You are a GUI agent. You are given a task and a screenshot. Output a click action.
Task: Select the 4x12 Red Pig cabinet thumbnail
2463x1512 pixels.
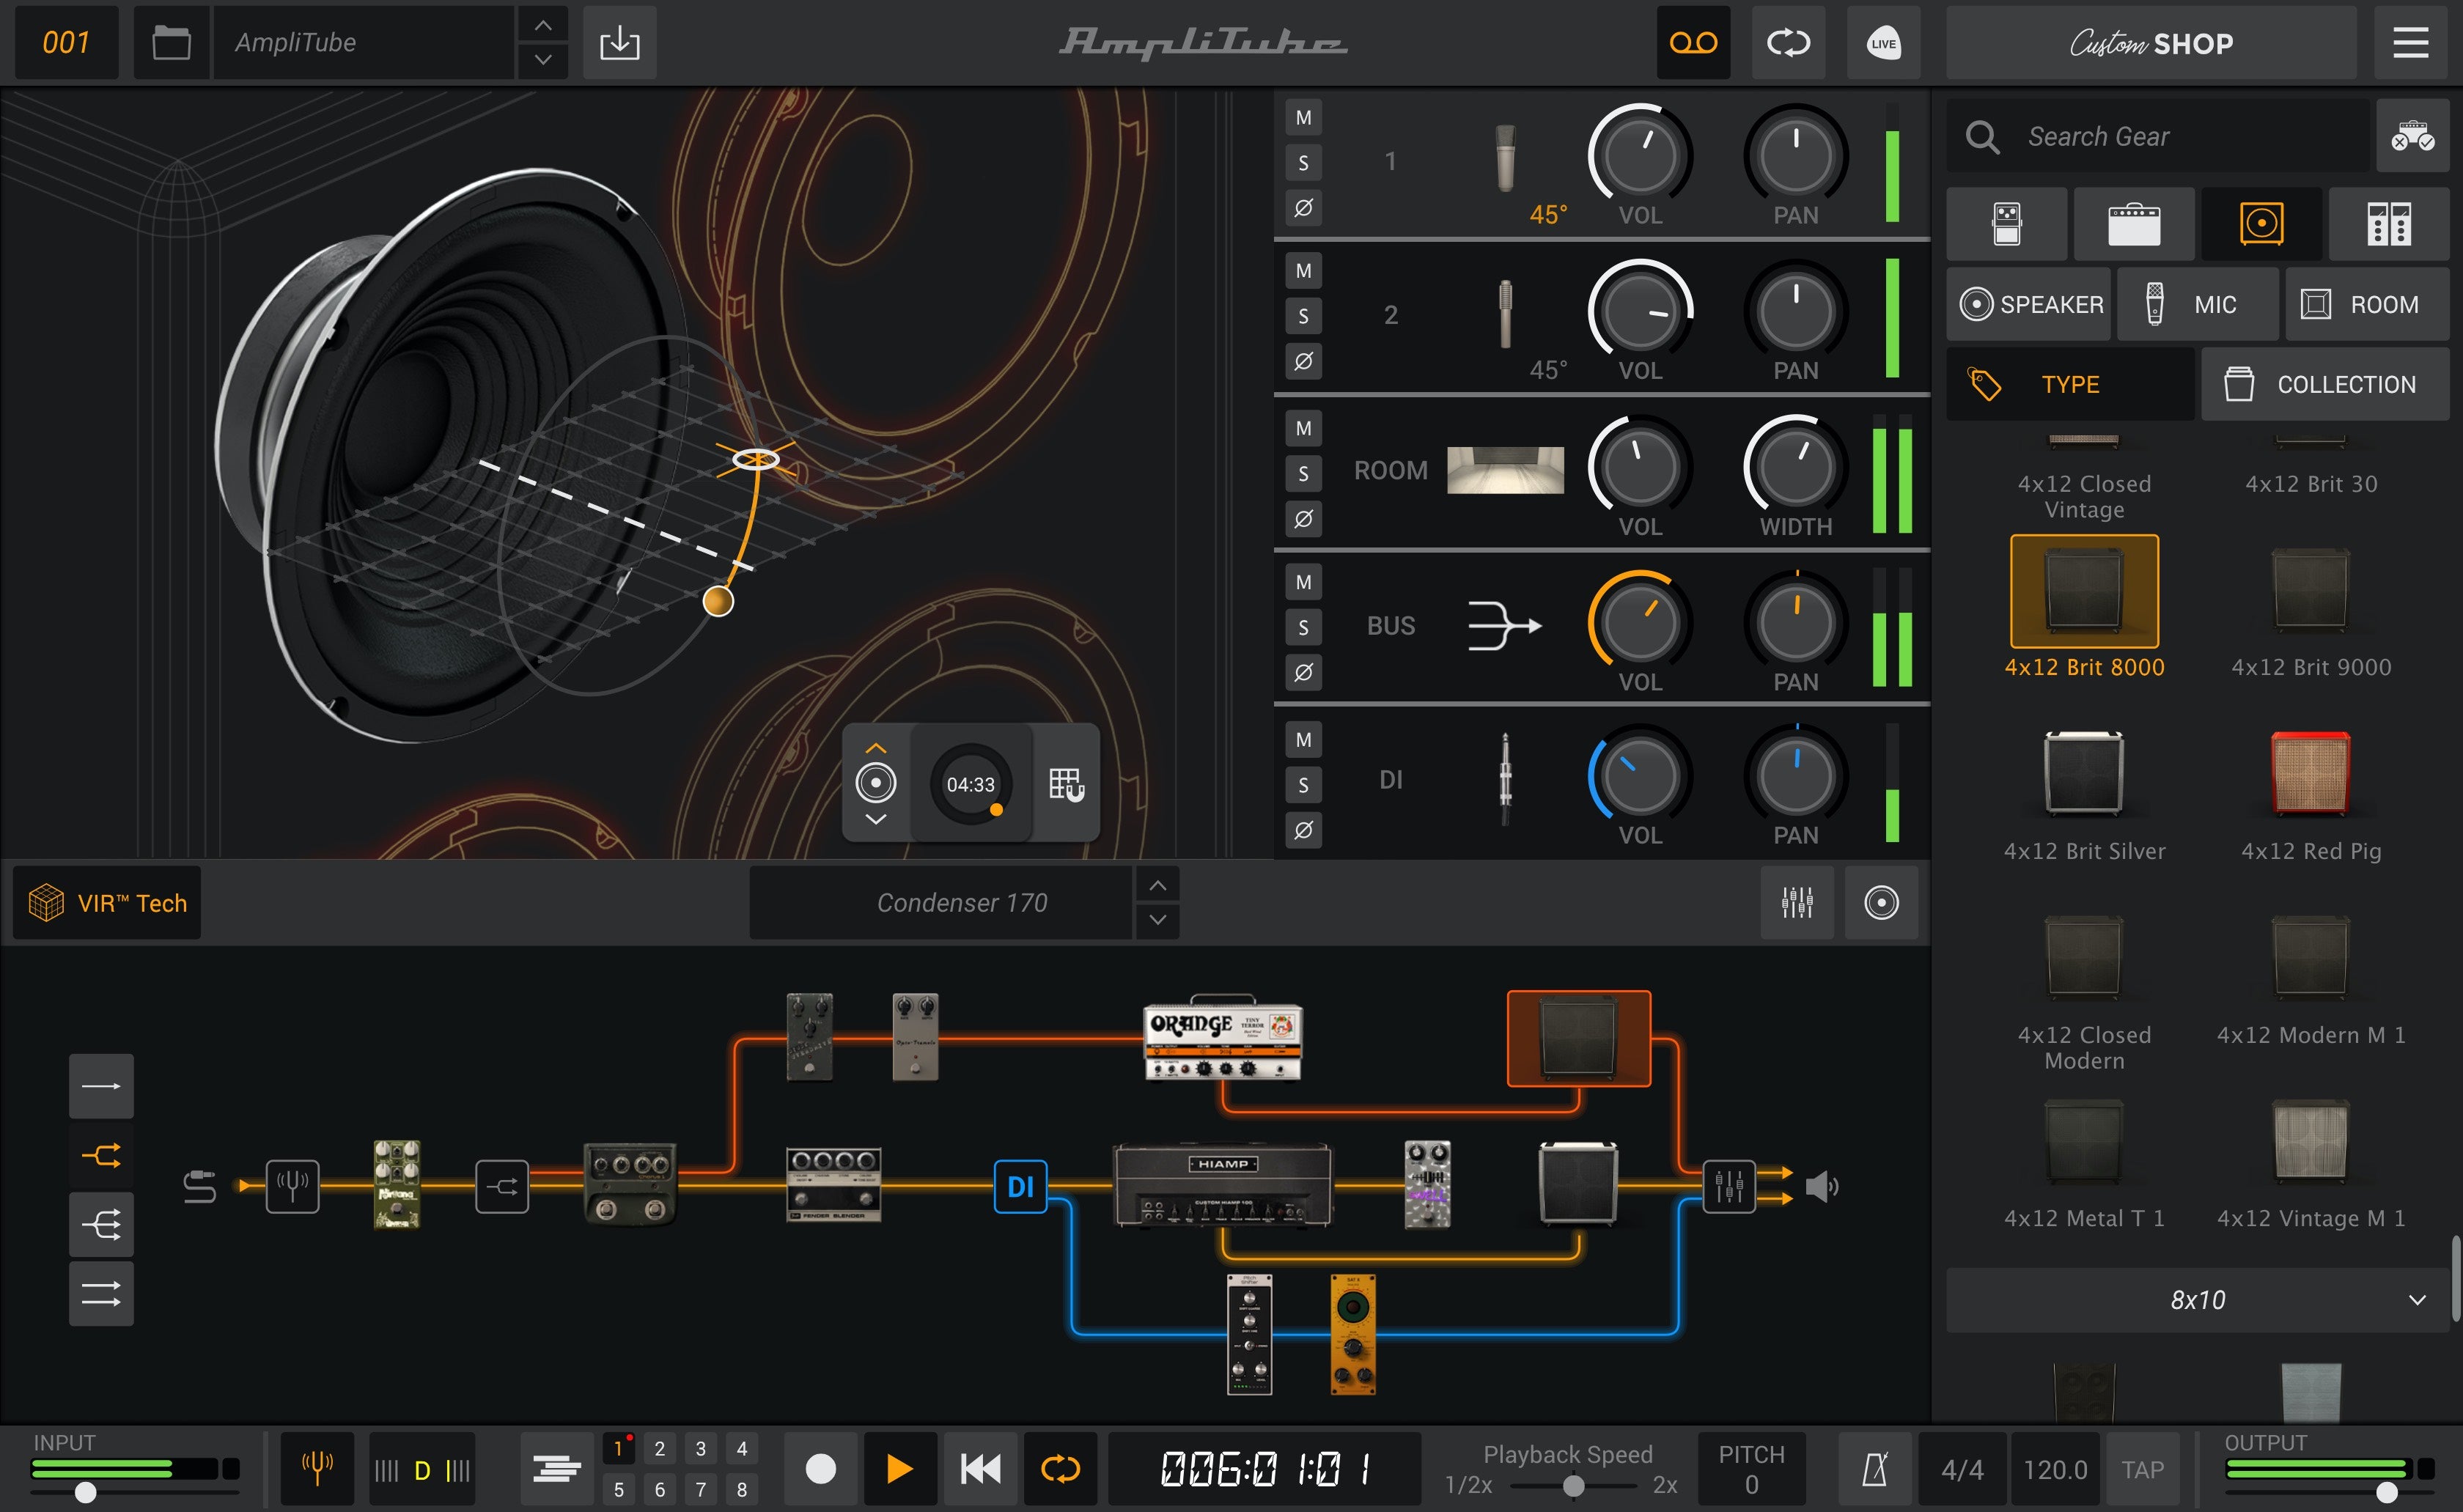(x=2311, y=775)
